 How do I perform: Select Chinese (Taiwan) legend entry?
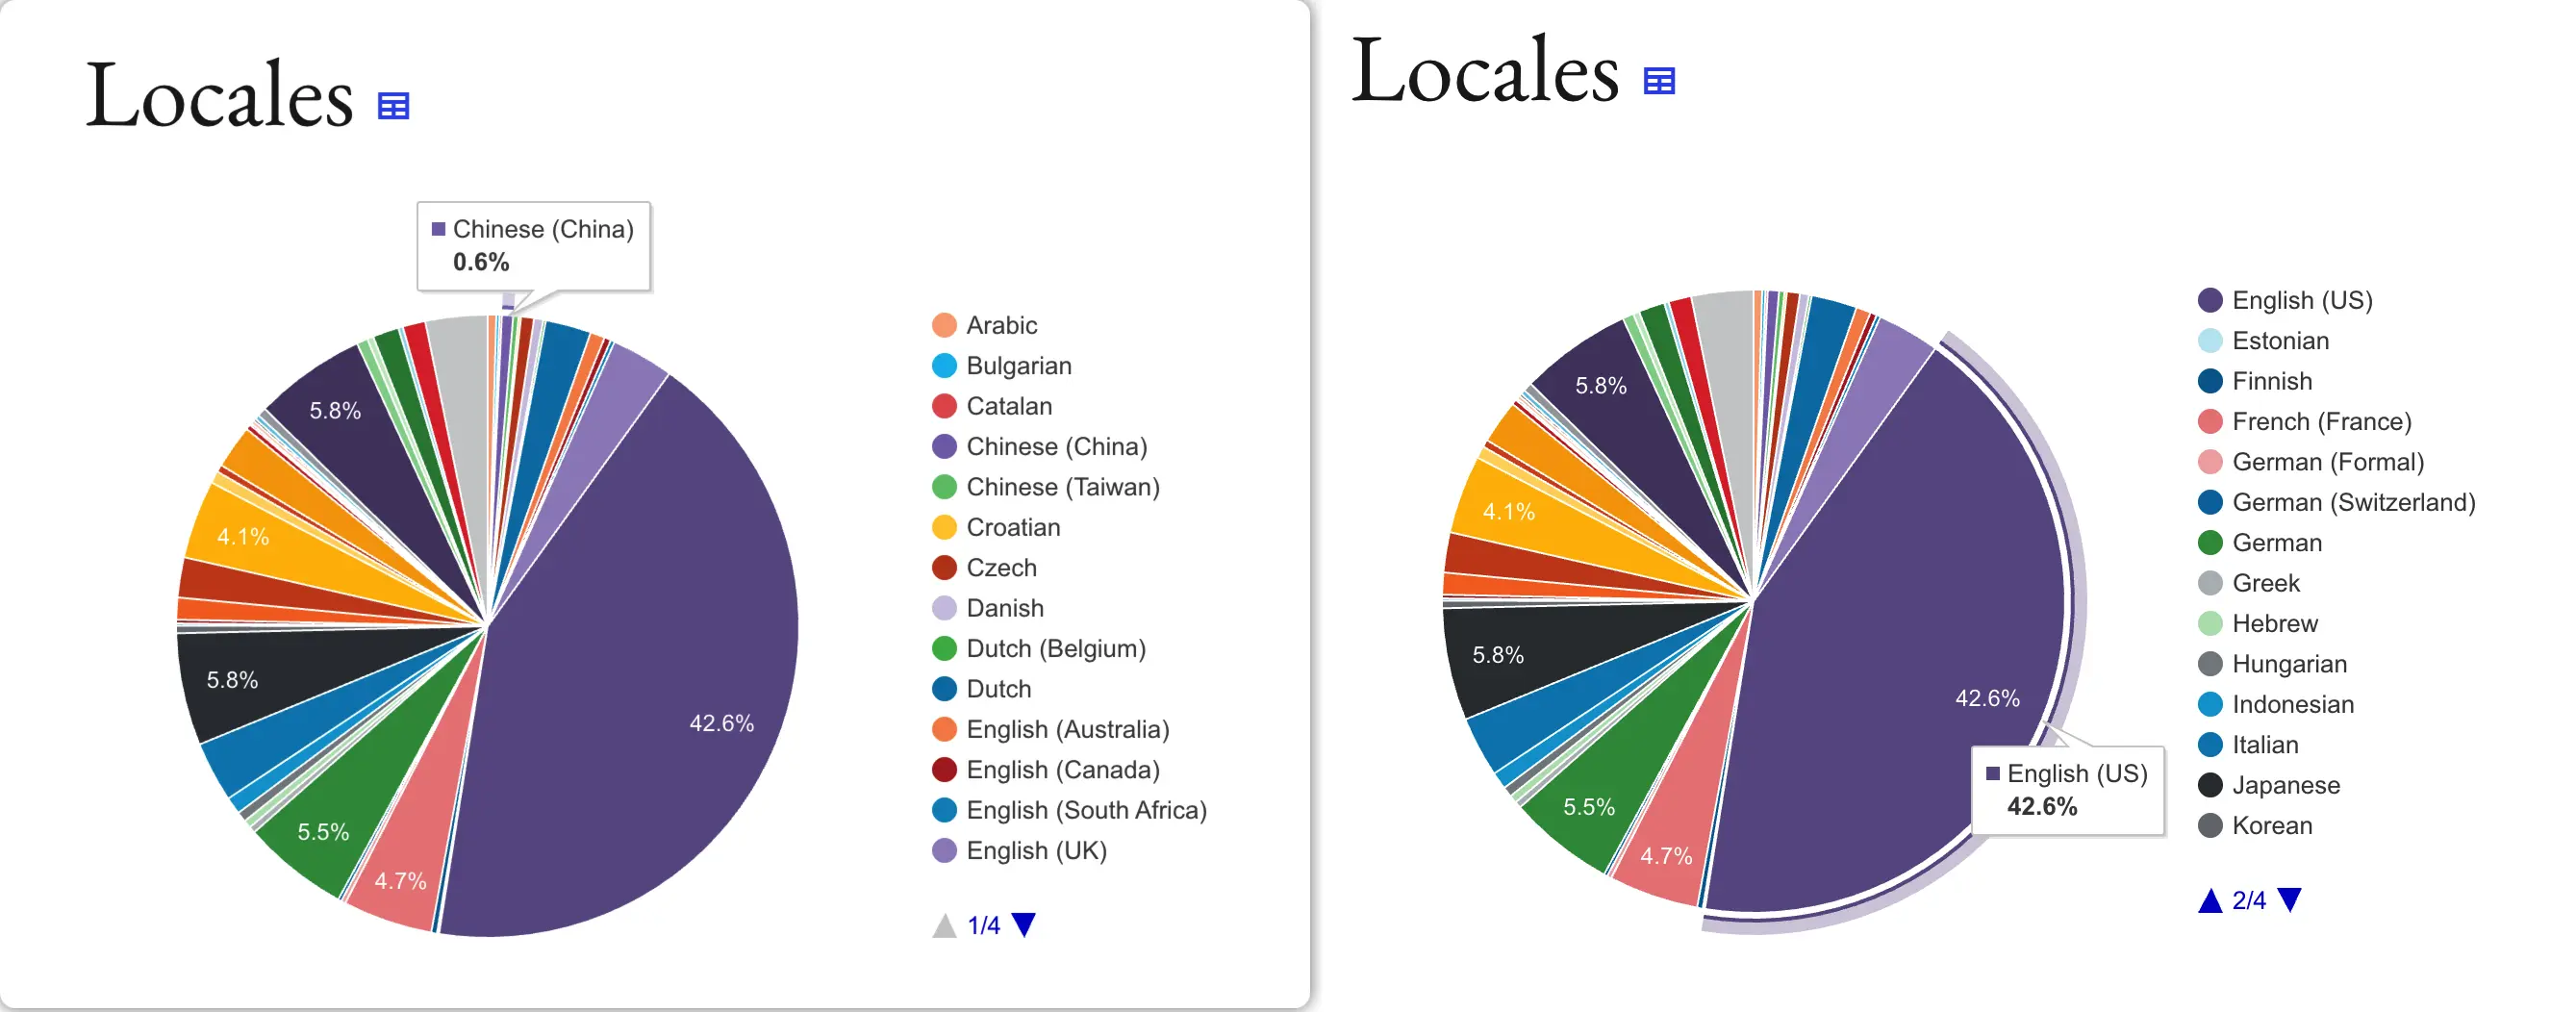pyautogui.click(x=1046, y=487)
